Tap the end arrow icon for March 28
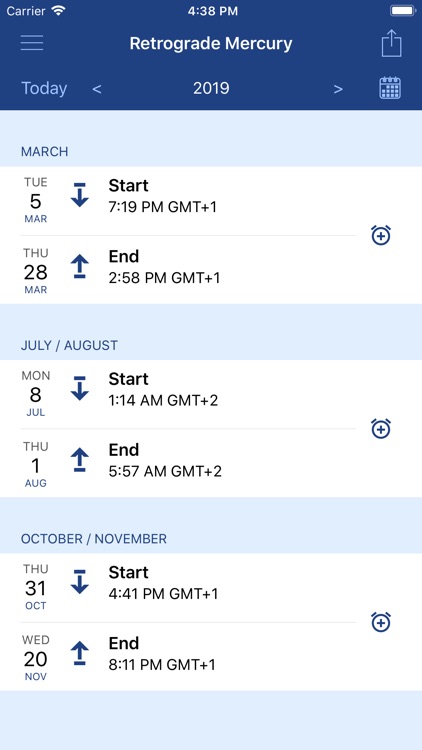This screenshot has height=750, width=422. pos(80,266)
